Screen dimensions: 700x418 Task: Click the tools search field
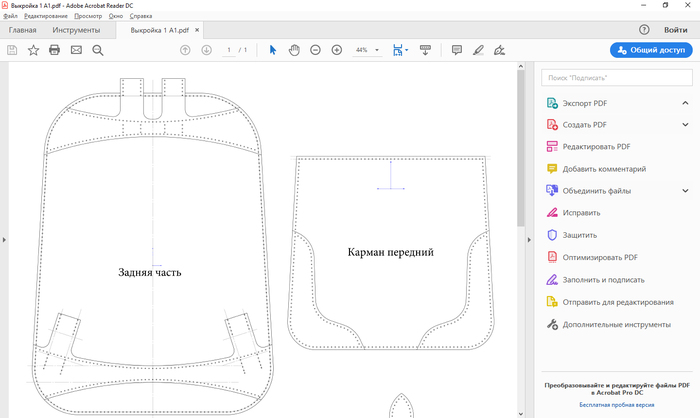point(615,77)
